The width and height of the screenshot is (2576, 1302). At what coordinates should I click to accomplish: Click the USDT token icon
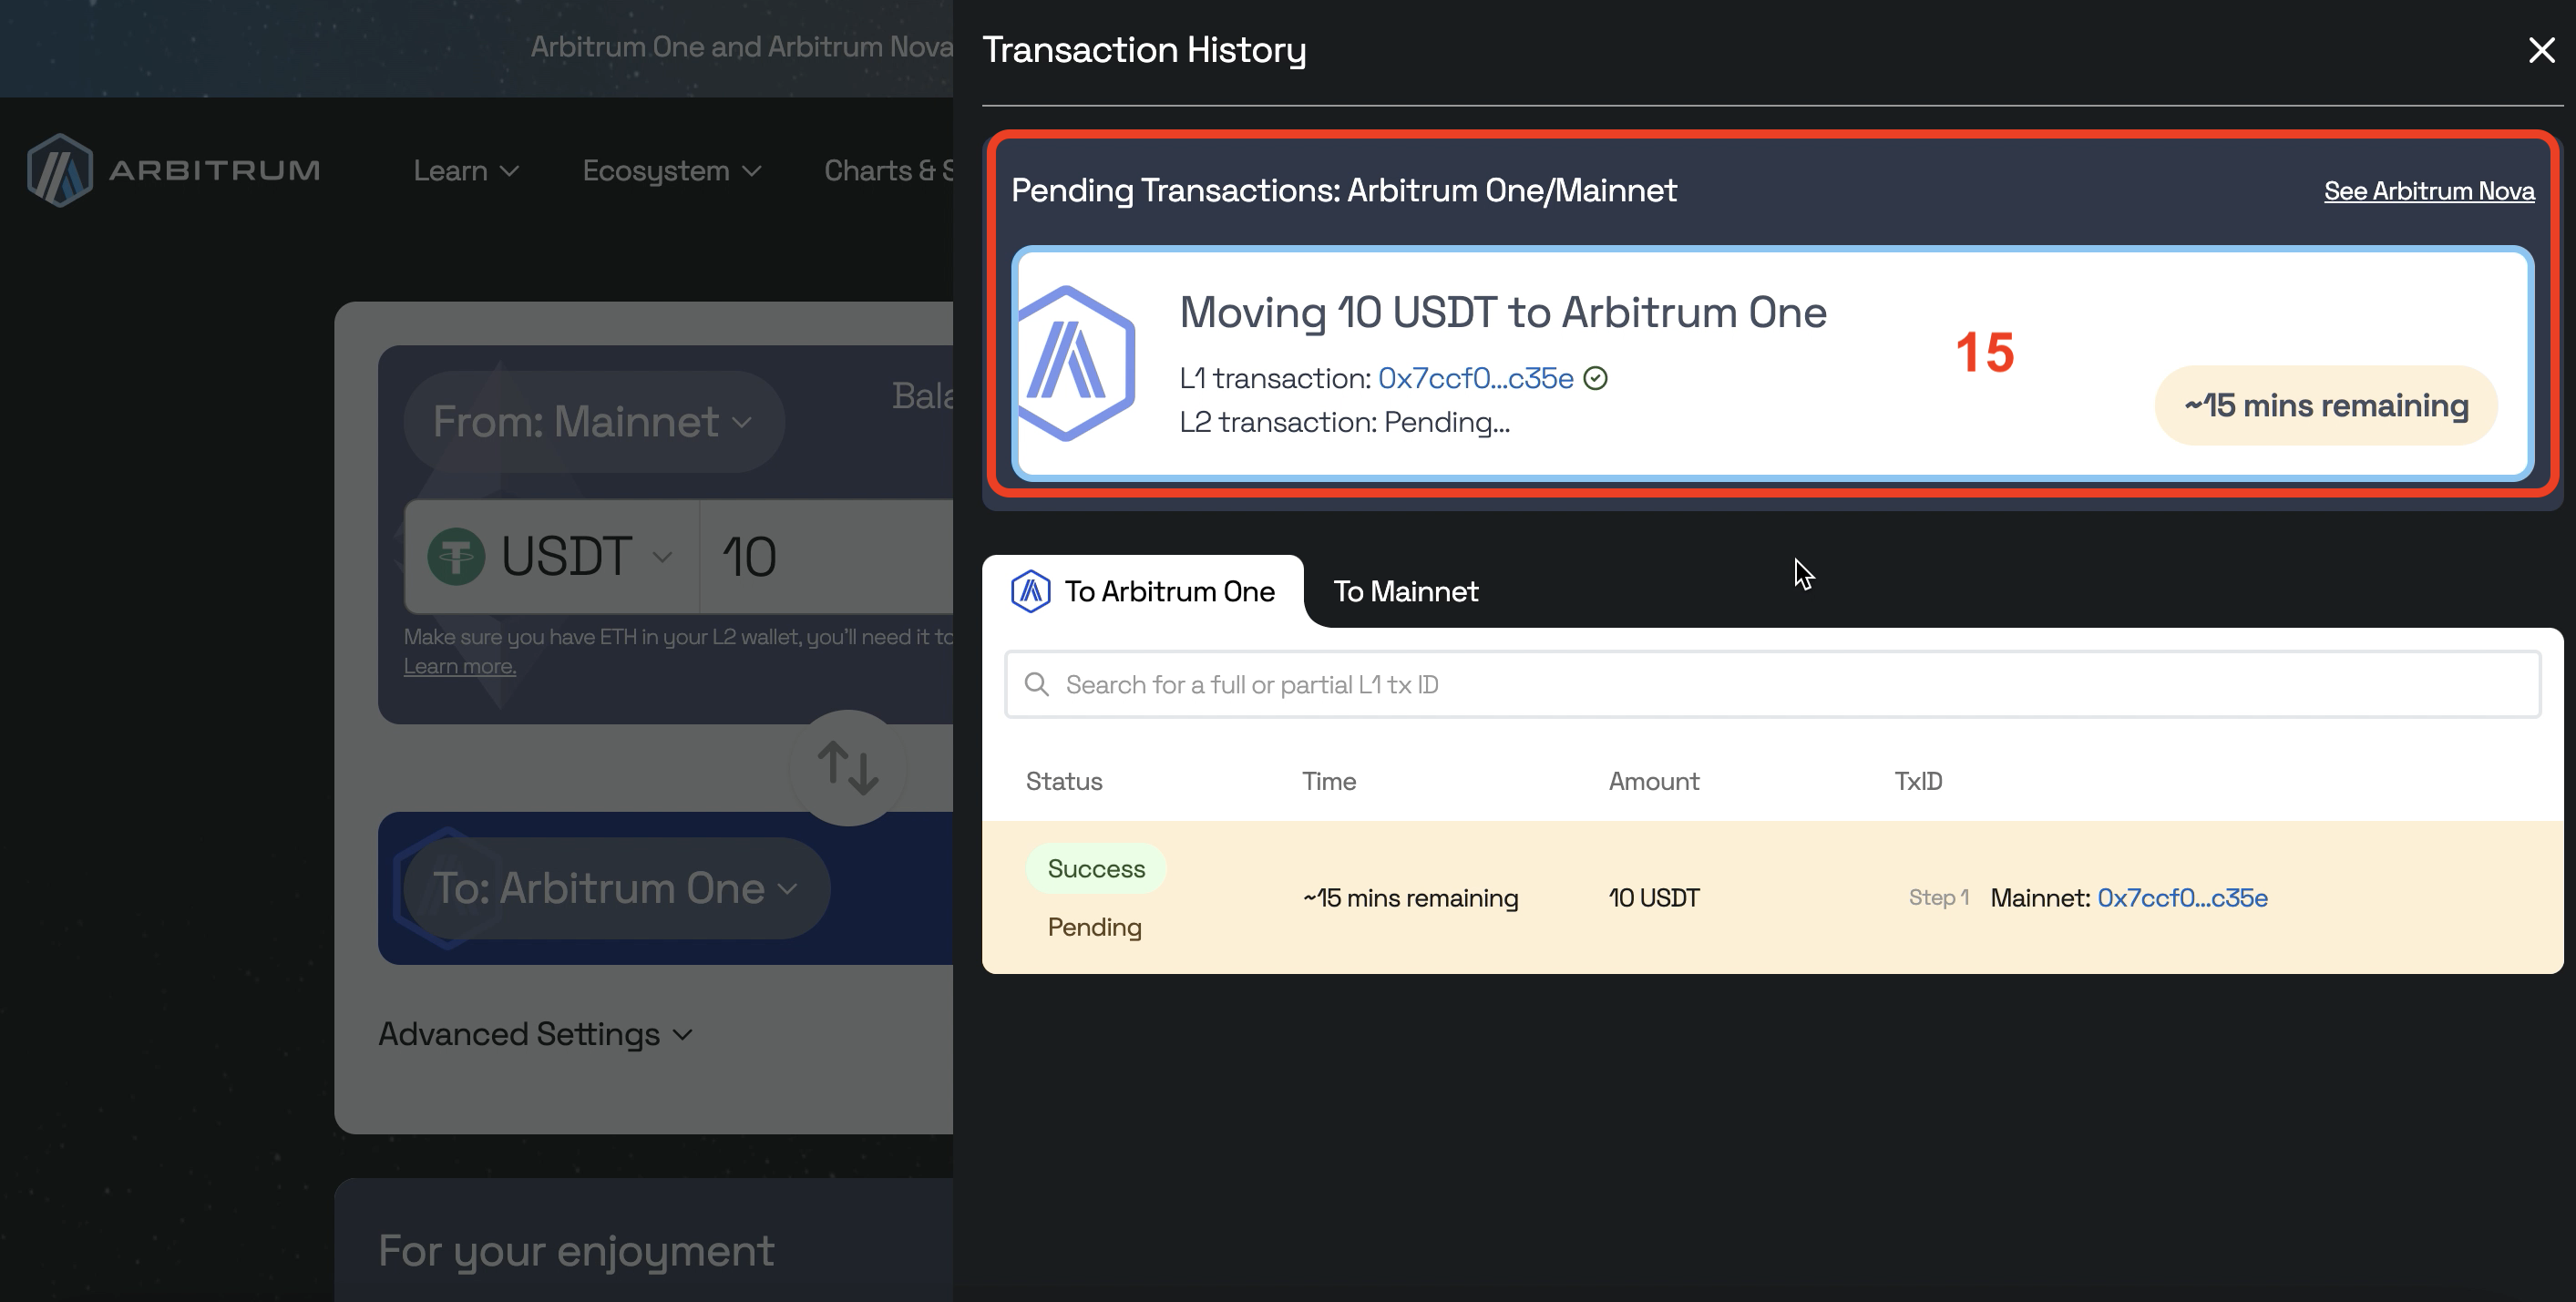click(x=456, y=556)
